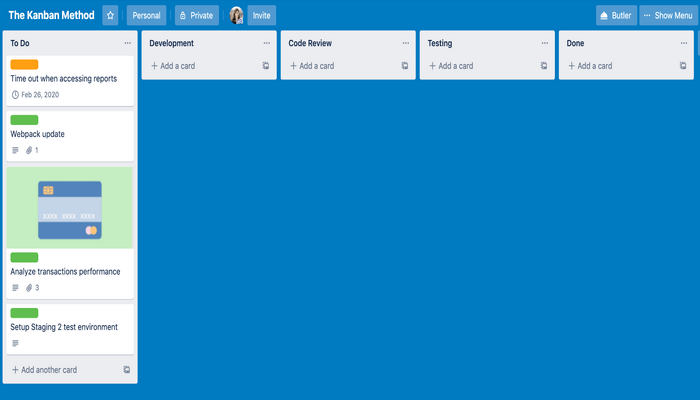The image size is (700, 400).
Task: Toggle Private board visibility button
Action: 197,16
